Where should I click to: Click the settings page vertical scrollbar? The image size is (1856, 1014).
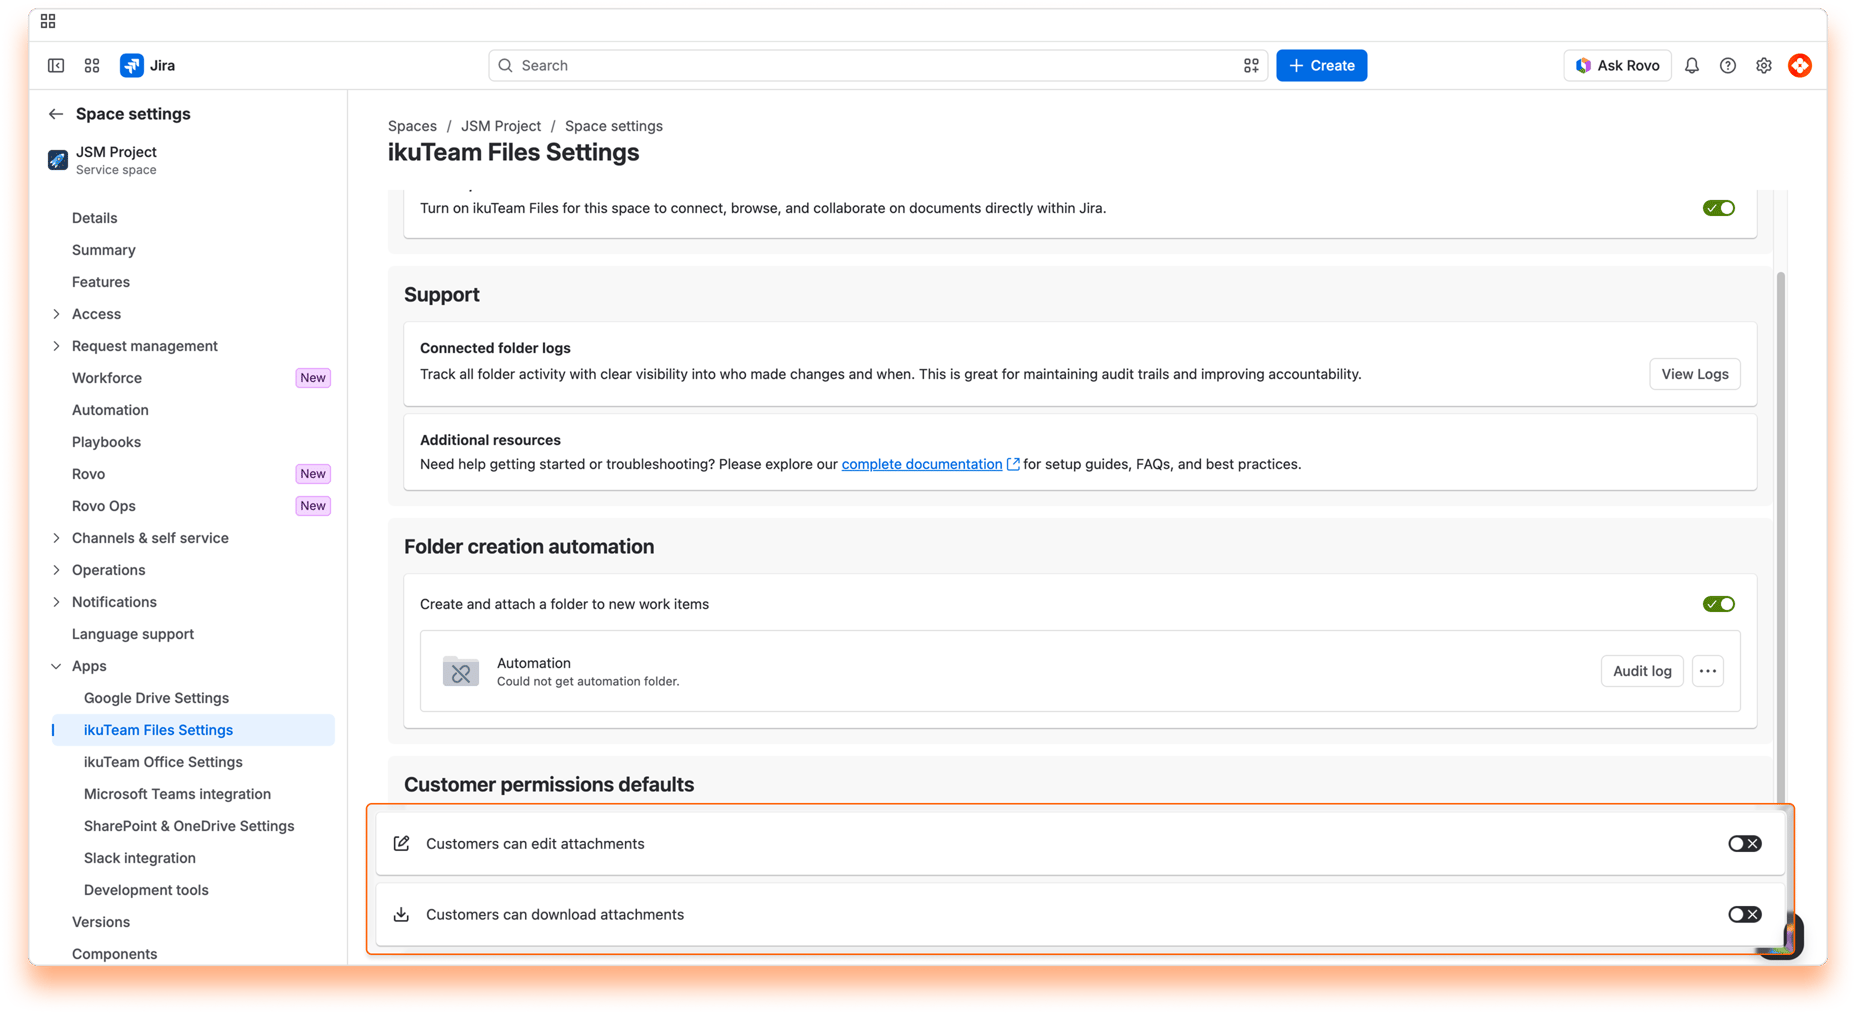tap(1780, 540)
